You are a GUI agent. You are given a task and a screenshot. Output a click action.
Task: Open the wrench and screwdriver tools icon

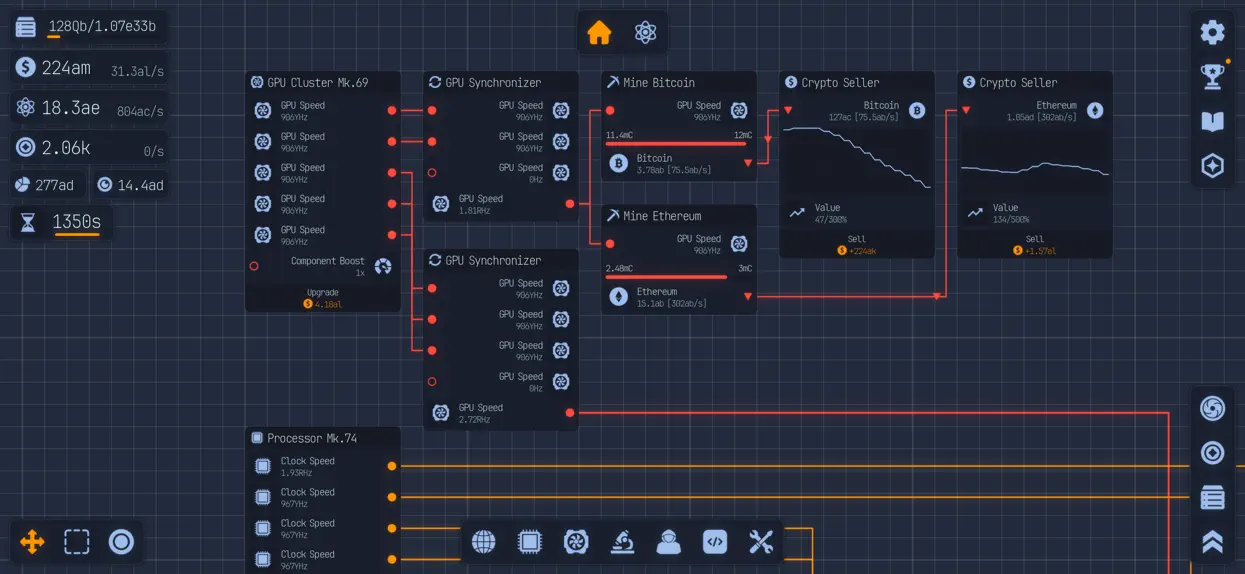tap(761, 542)
